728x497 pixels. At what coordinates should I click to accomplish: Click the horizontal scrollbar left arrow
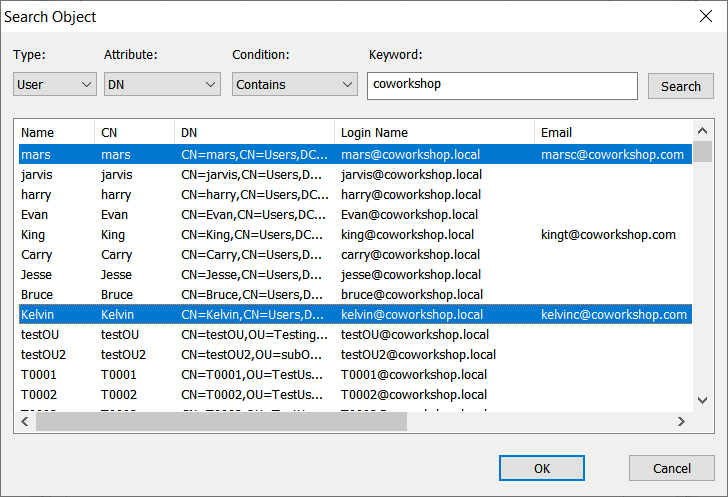tap(25, 422)
